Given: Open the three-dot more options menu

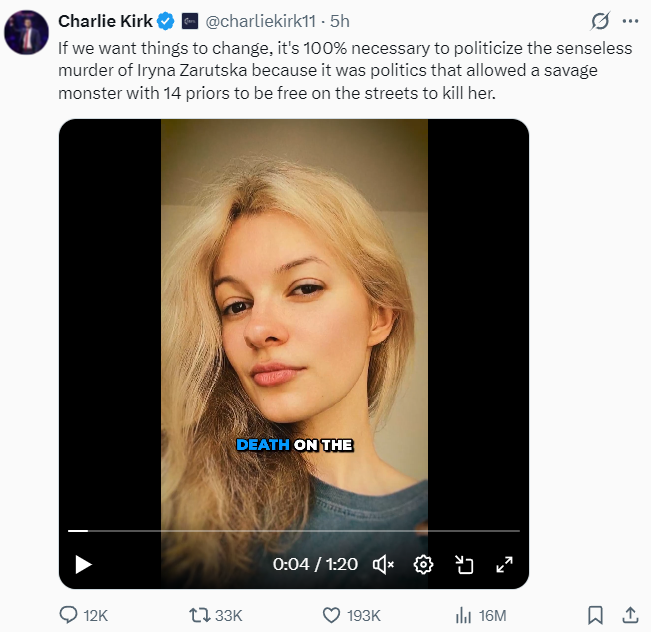Looking at the screenshot, I should [x=630, y=21].
